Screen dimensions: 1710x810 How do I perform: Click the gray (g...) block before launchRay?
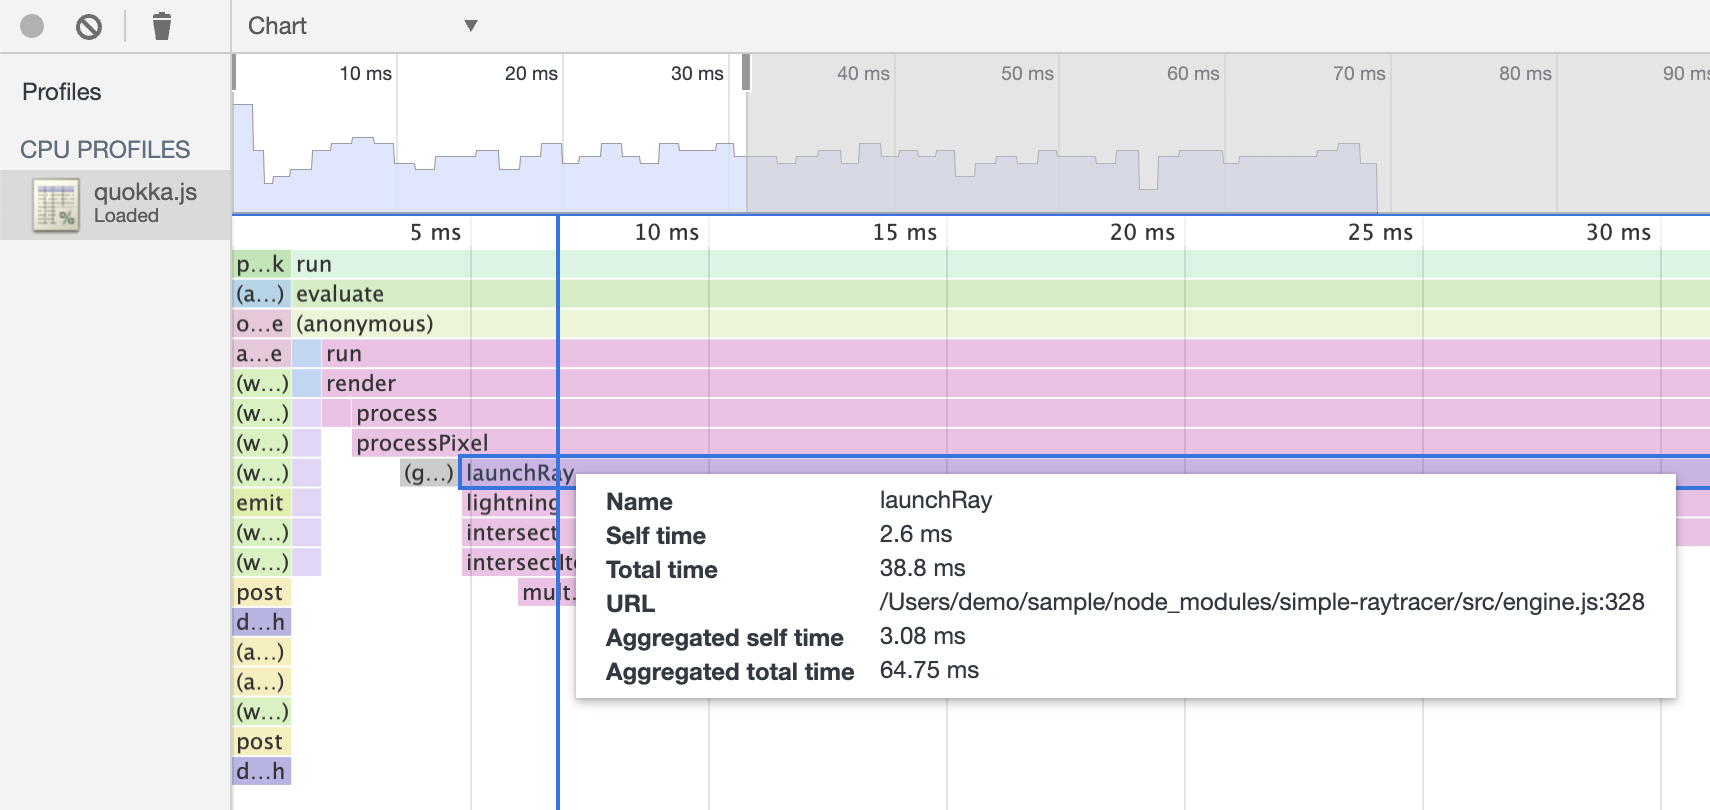pyautogui.click(x=428, y=473)
